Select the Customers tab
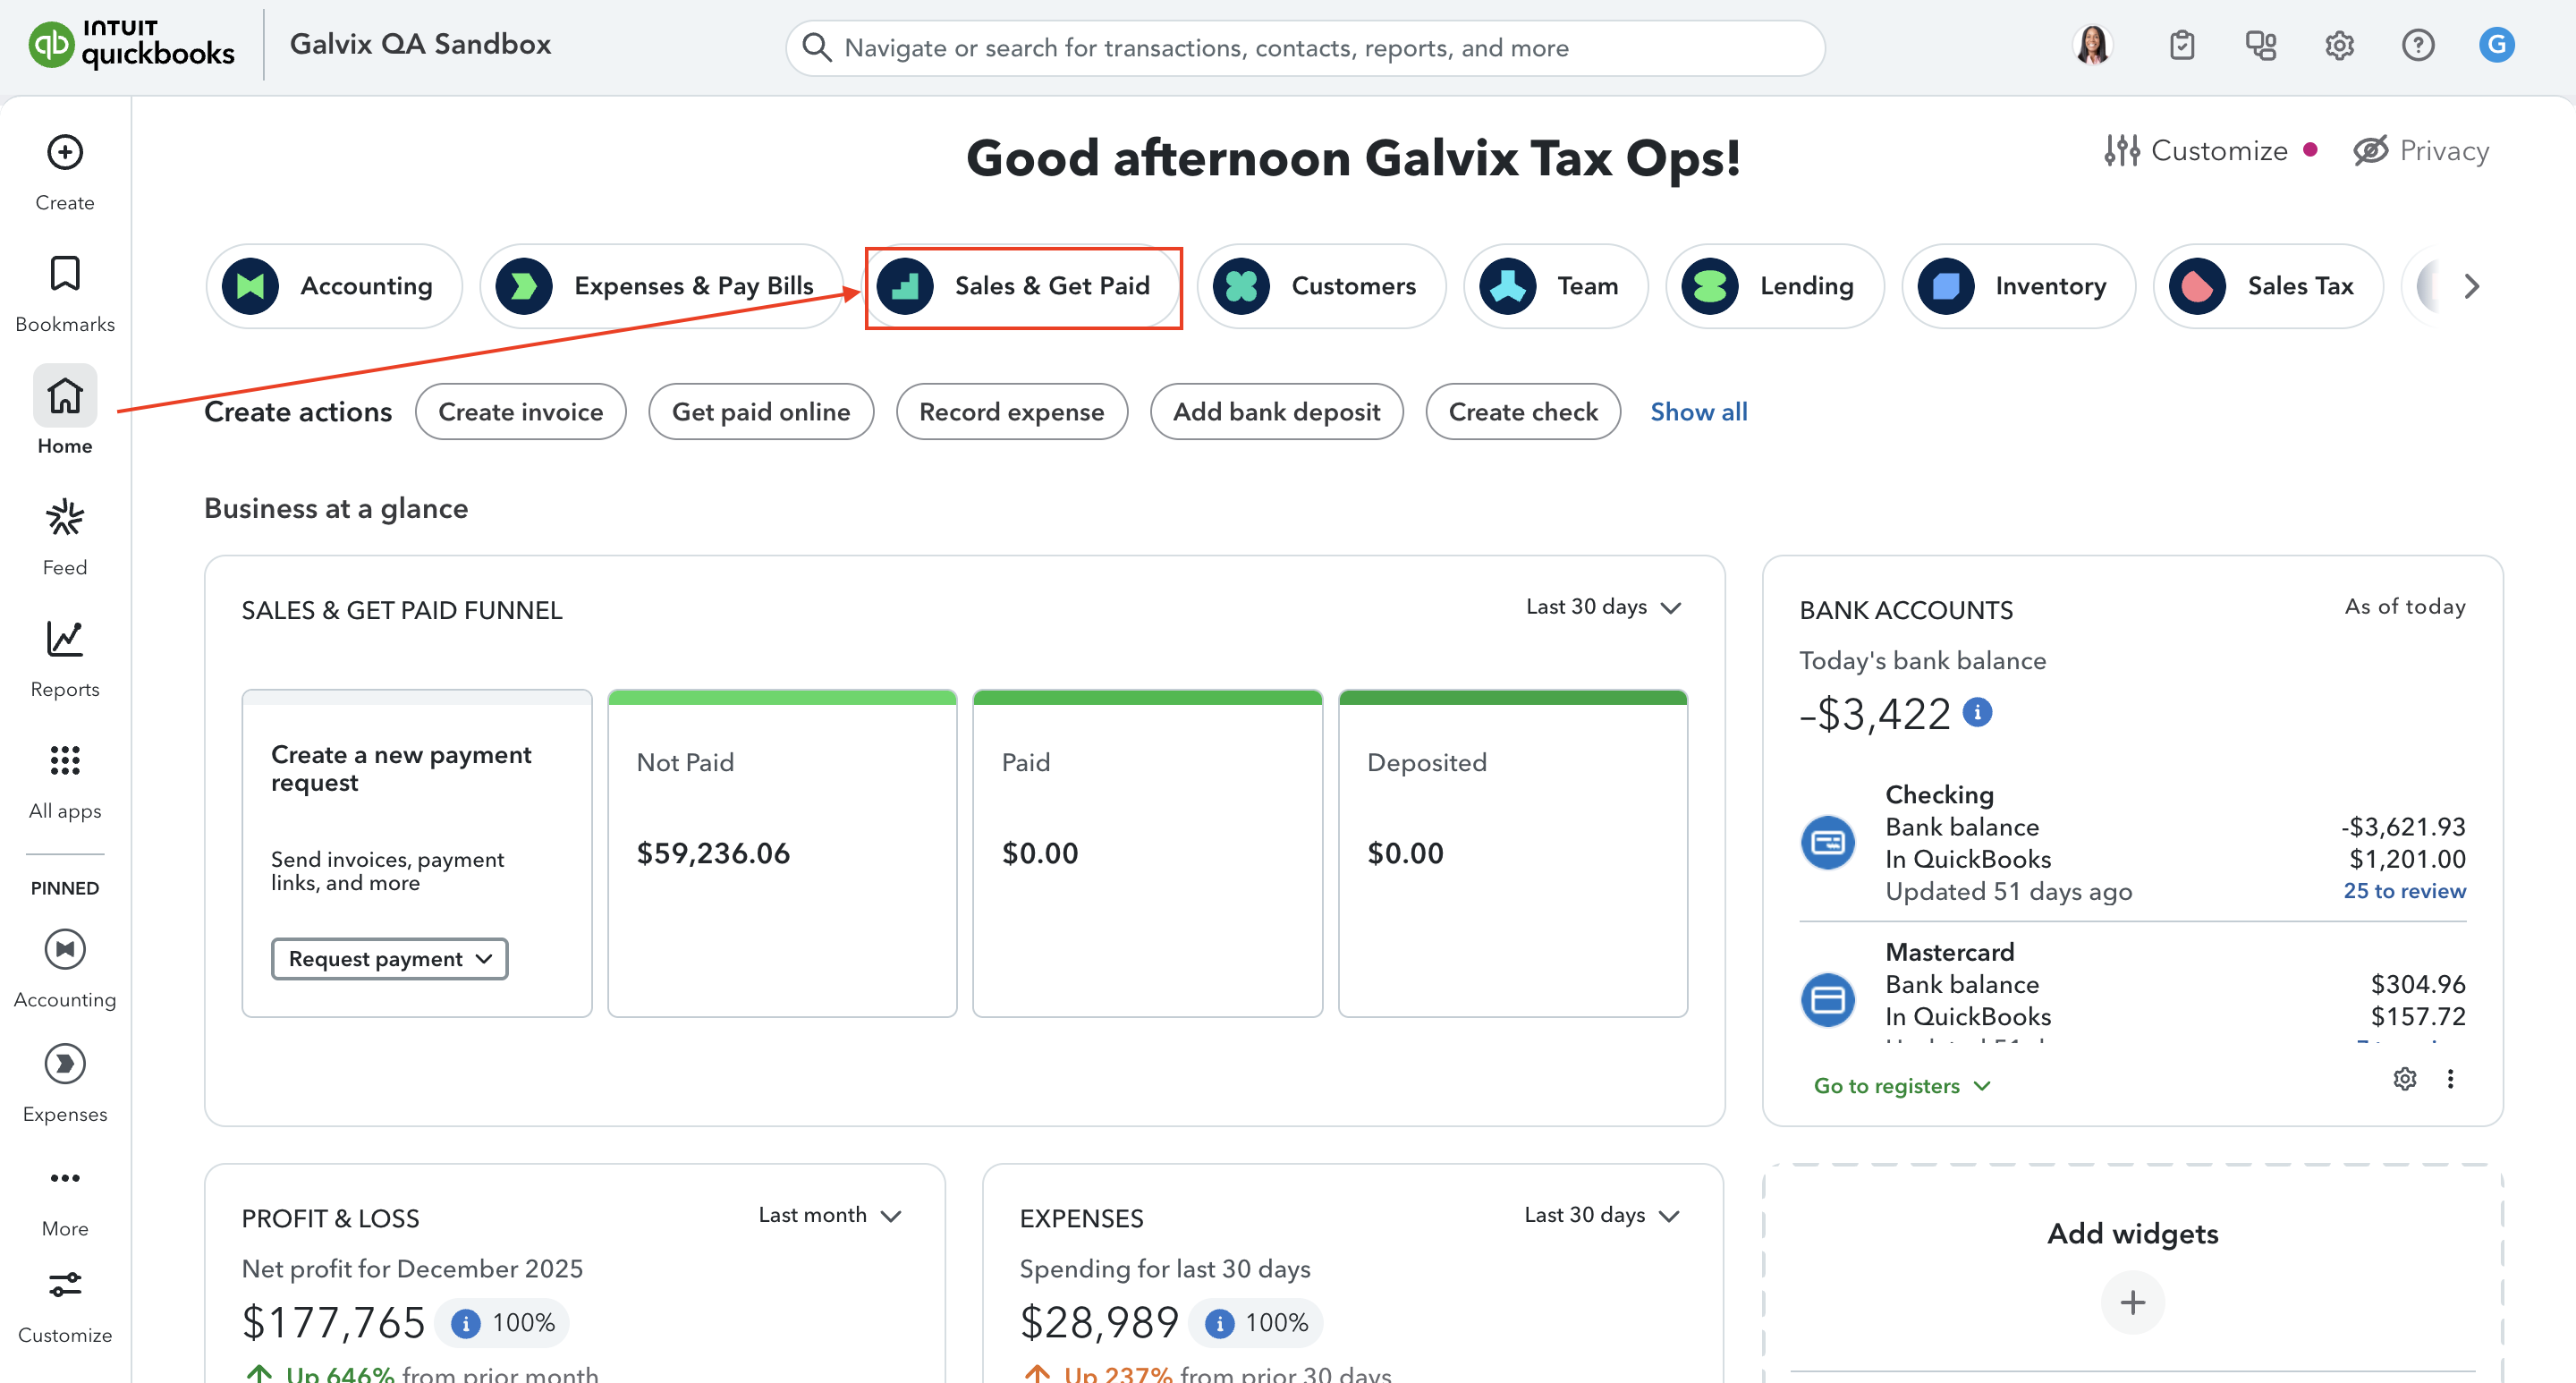The image size is (2576, 1383). 1321,286
